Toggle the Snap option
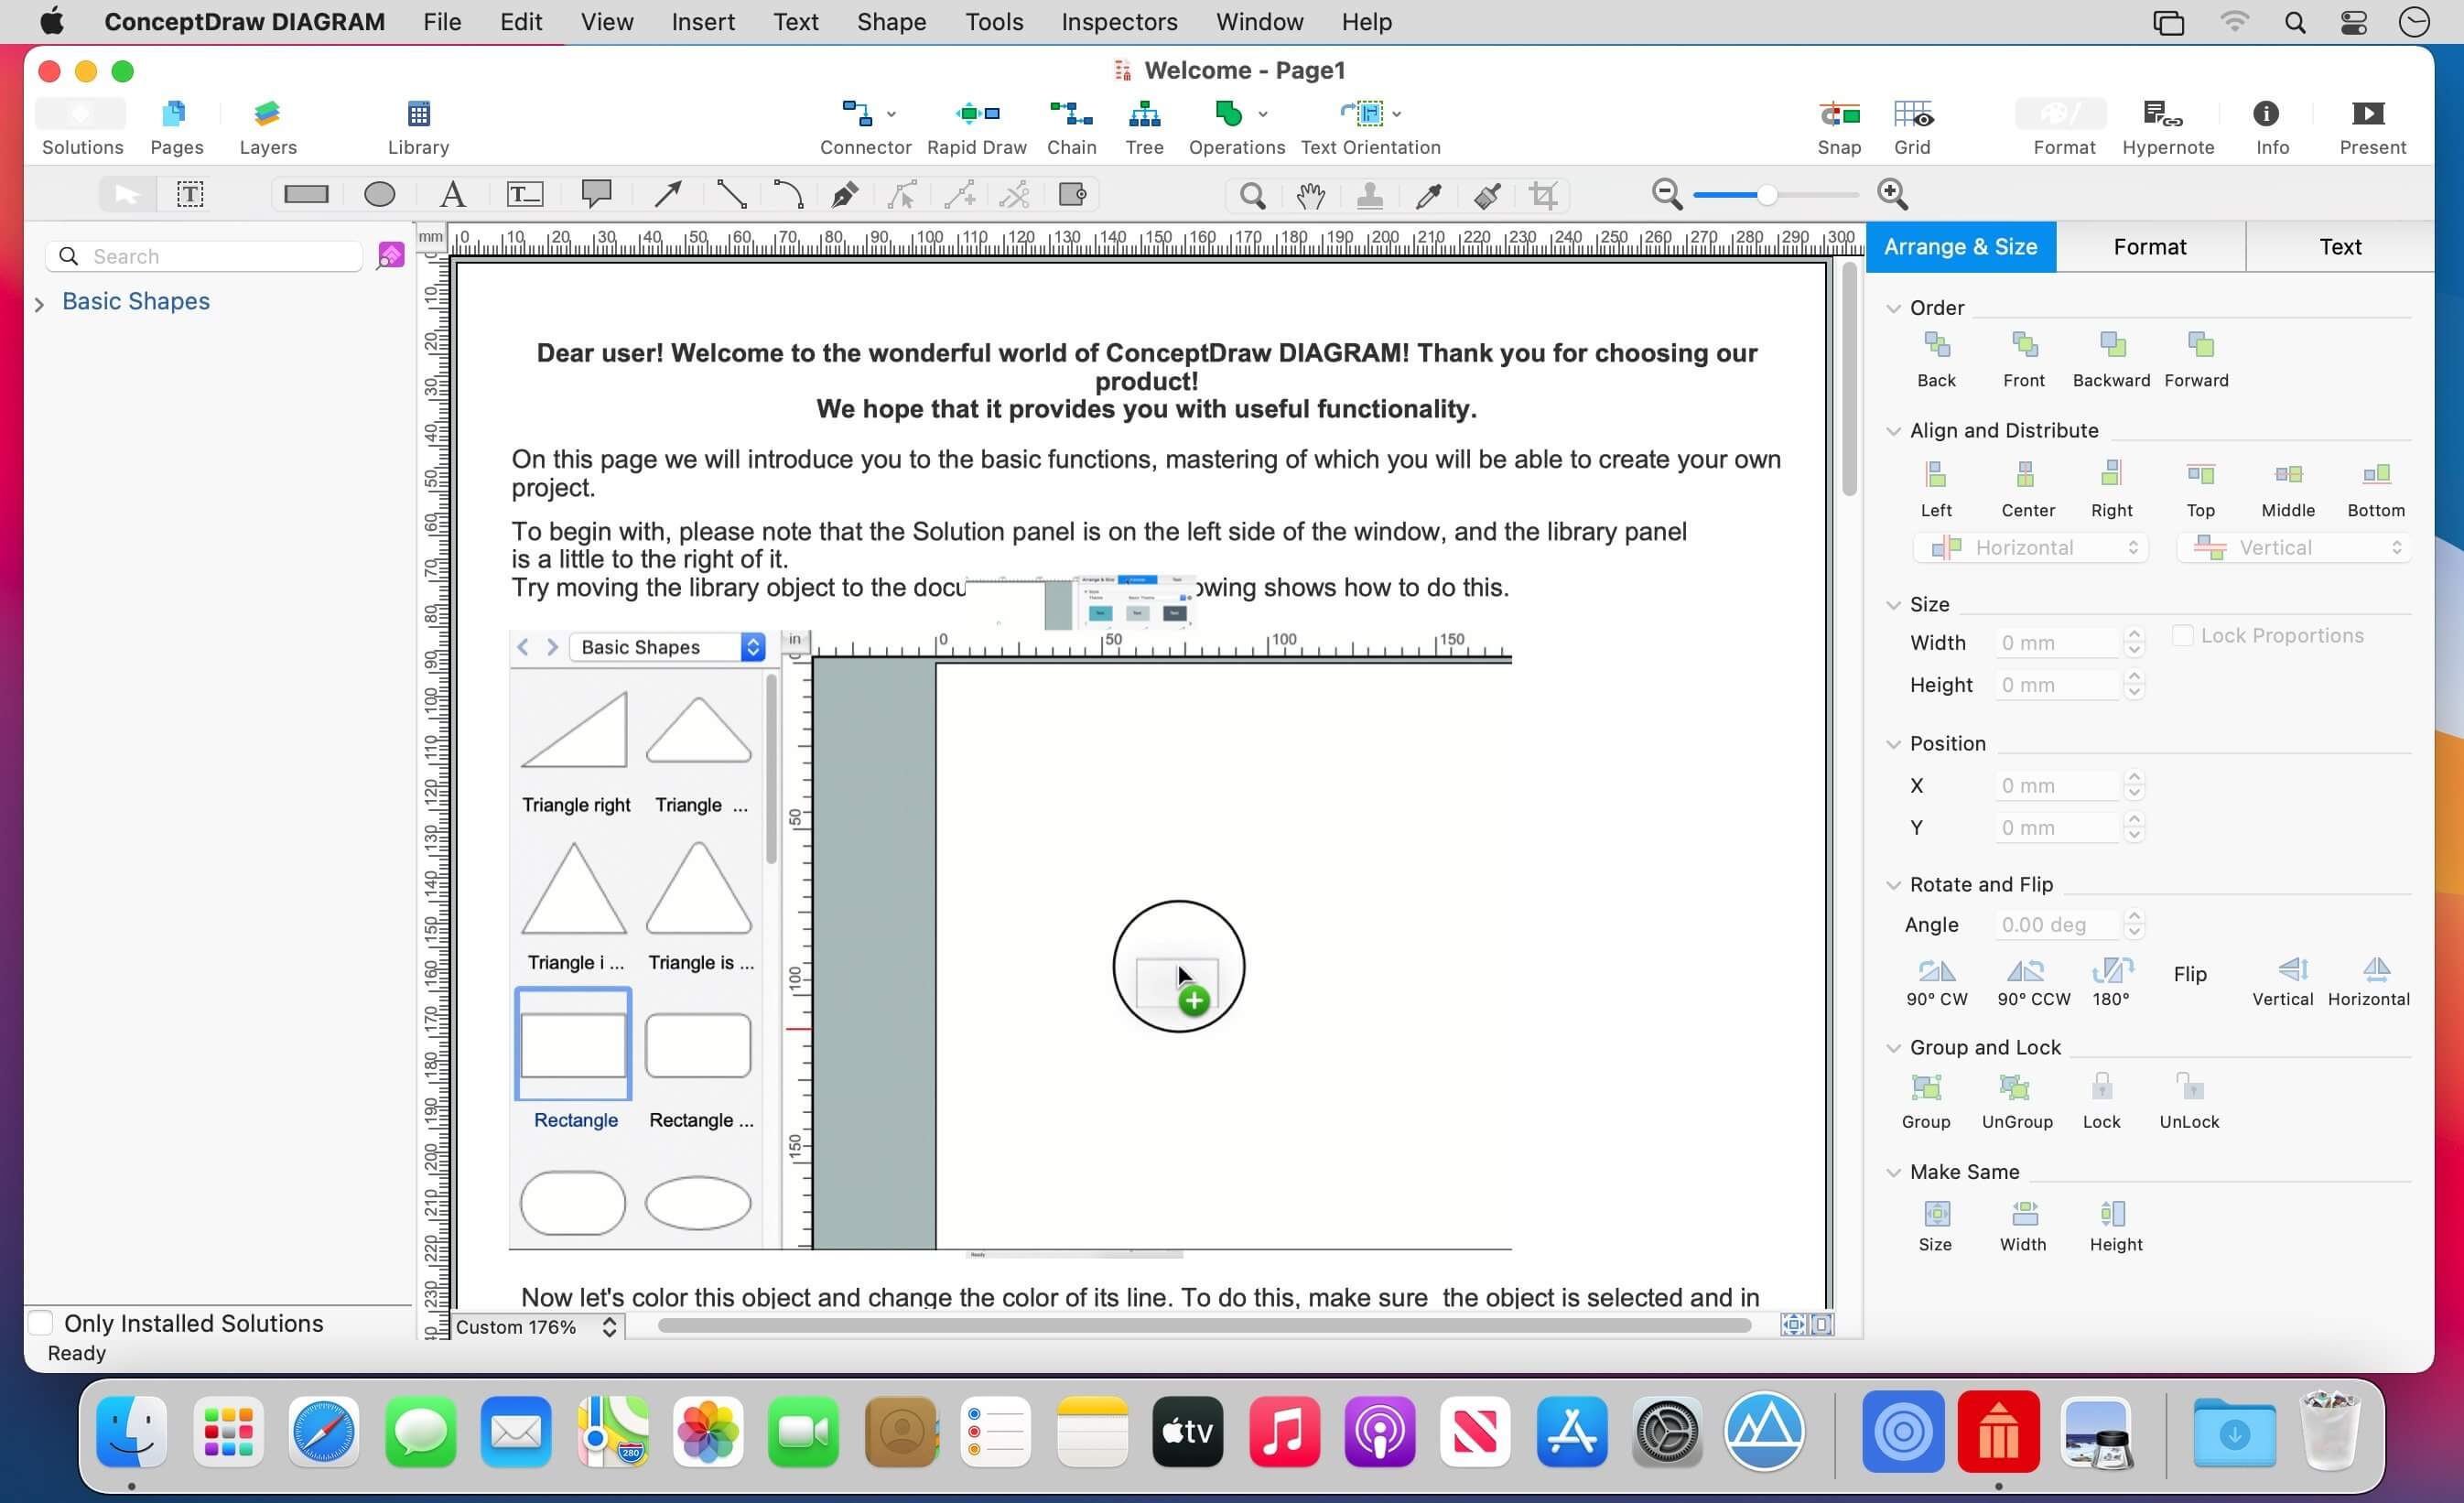Image resolution: width=2464 pixels, height=1503 pixels. click(x=1838, y=114)
